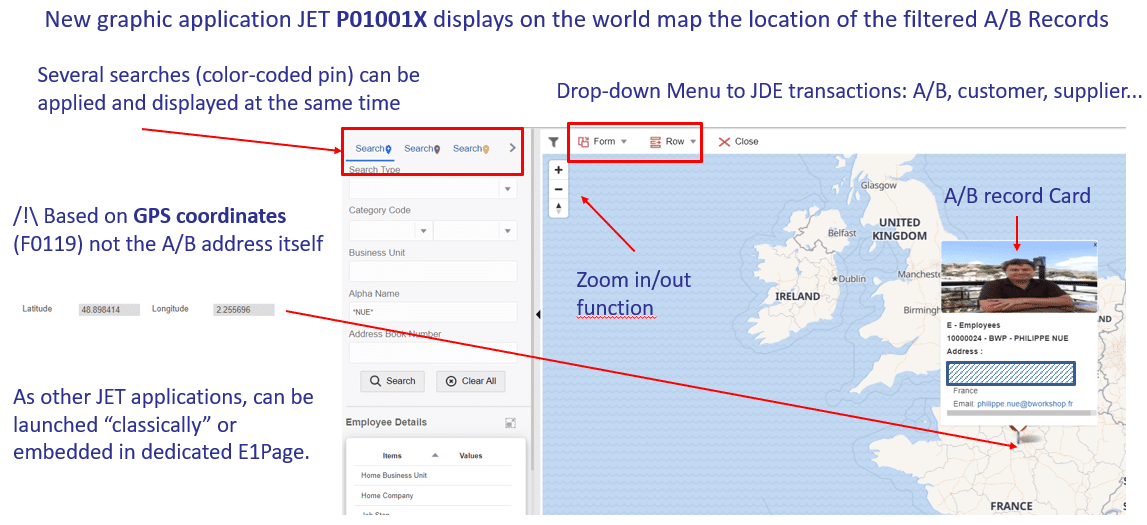
Task: Open the Search Type dropdown
Action: pyautogui.click(x=507, y=189)
